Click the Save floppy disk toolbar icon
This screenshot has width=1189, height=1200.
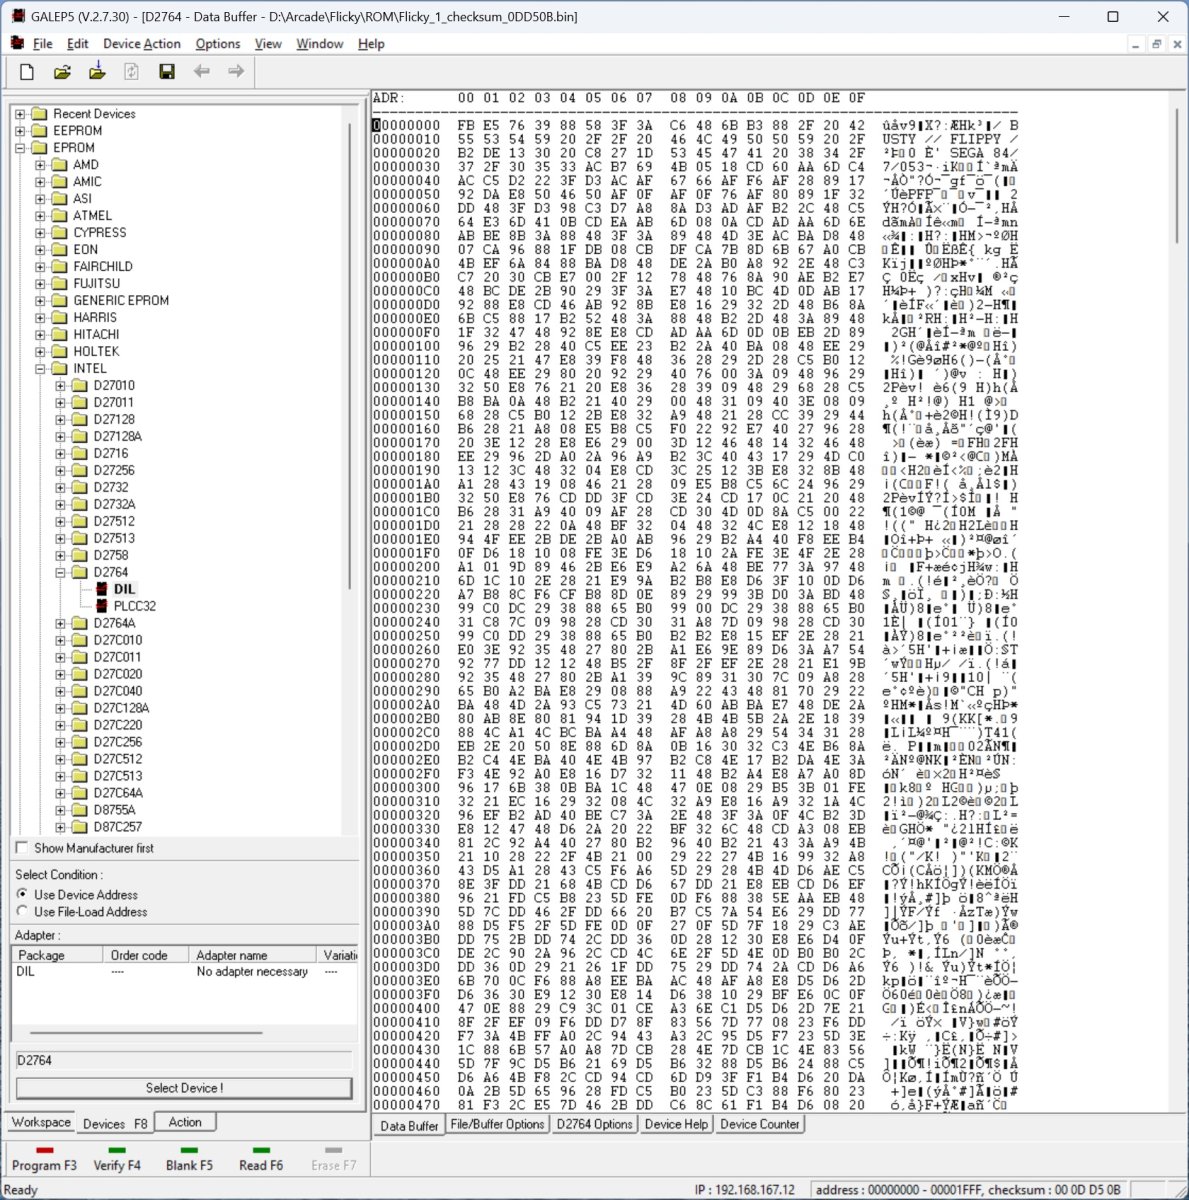tap(167, 71)
